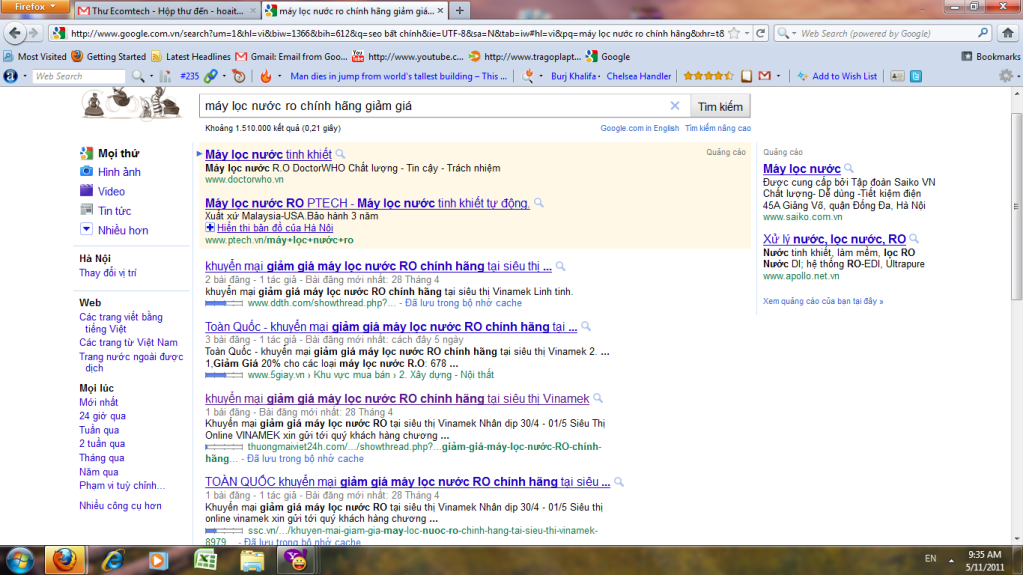Select the Hình ảnh images icon in sidebar
The height and width of the screenshot is (575, 1023).
pos(86,172)
